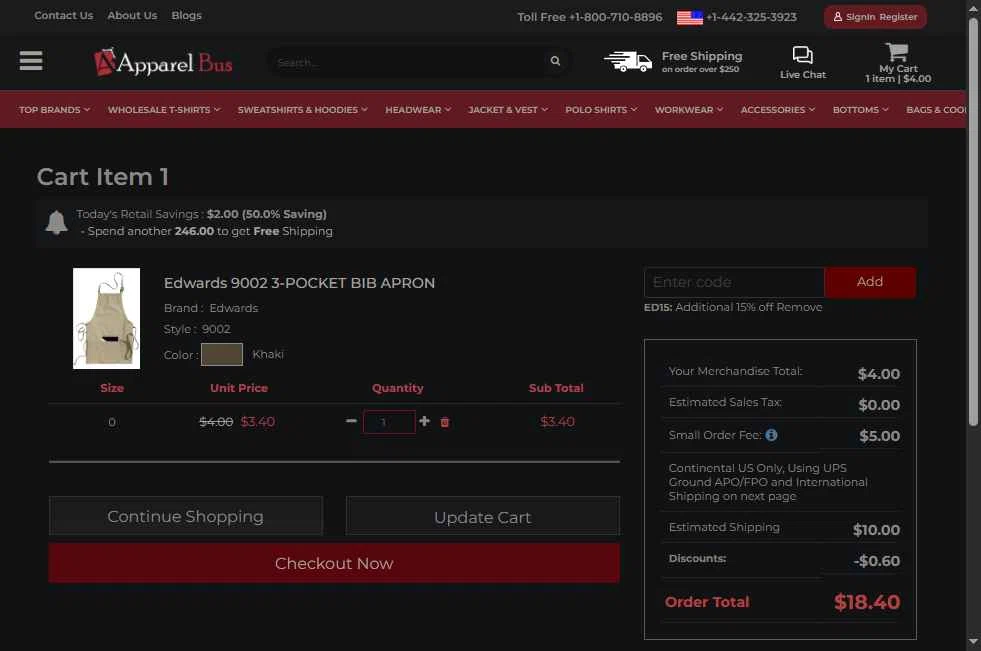Click the Apparel Bus logo
Image resolution: width=981 pixels, height=651 pixels.
163,63
